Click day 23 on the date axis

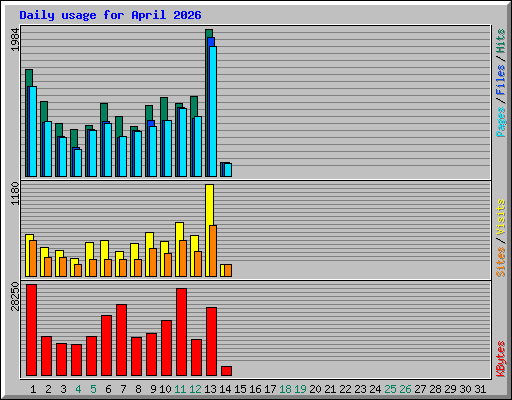pyautogui.click(x=360, y=389)
